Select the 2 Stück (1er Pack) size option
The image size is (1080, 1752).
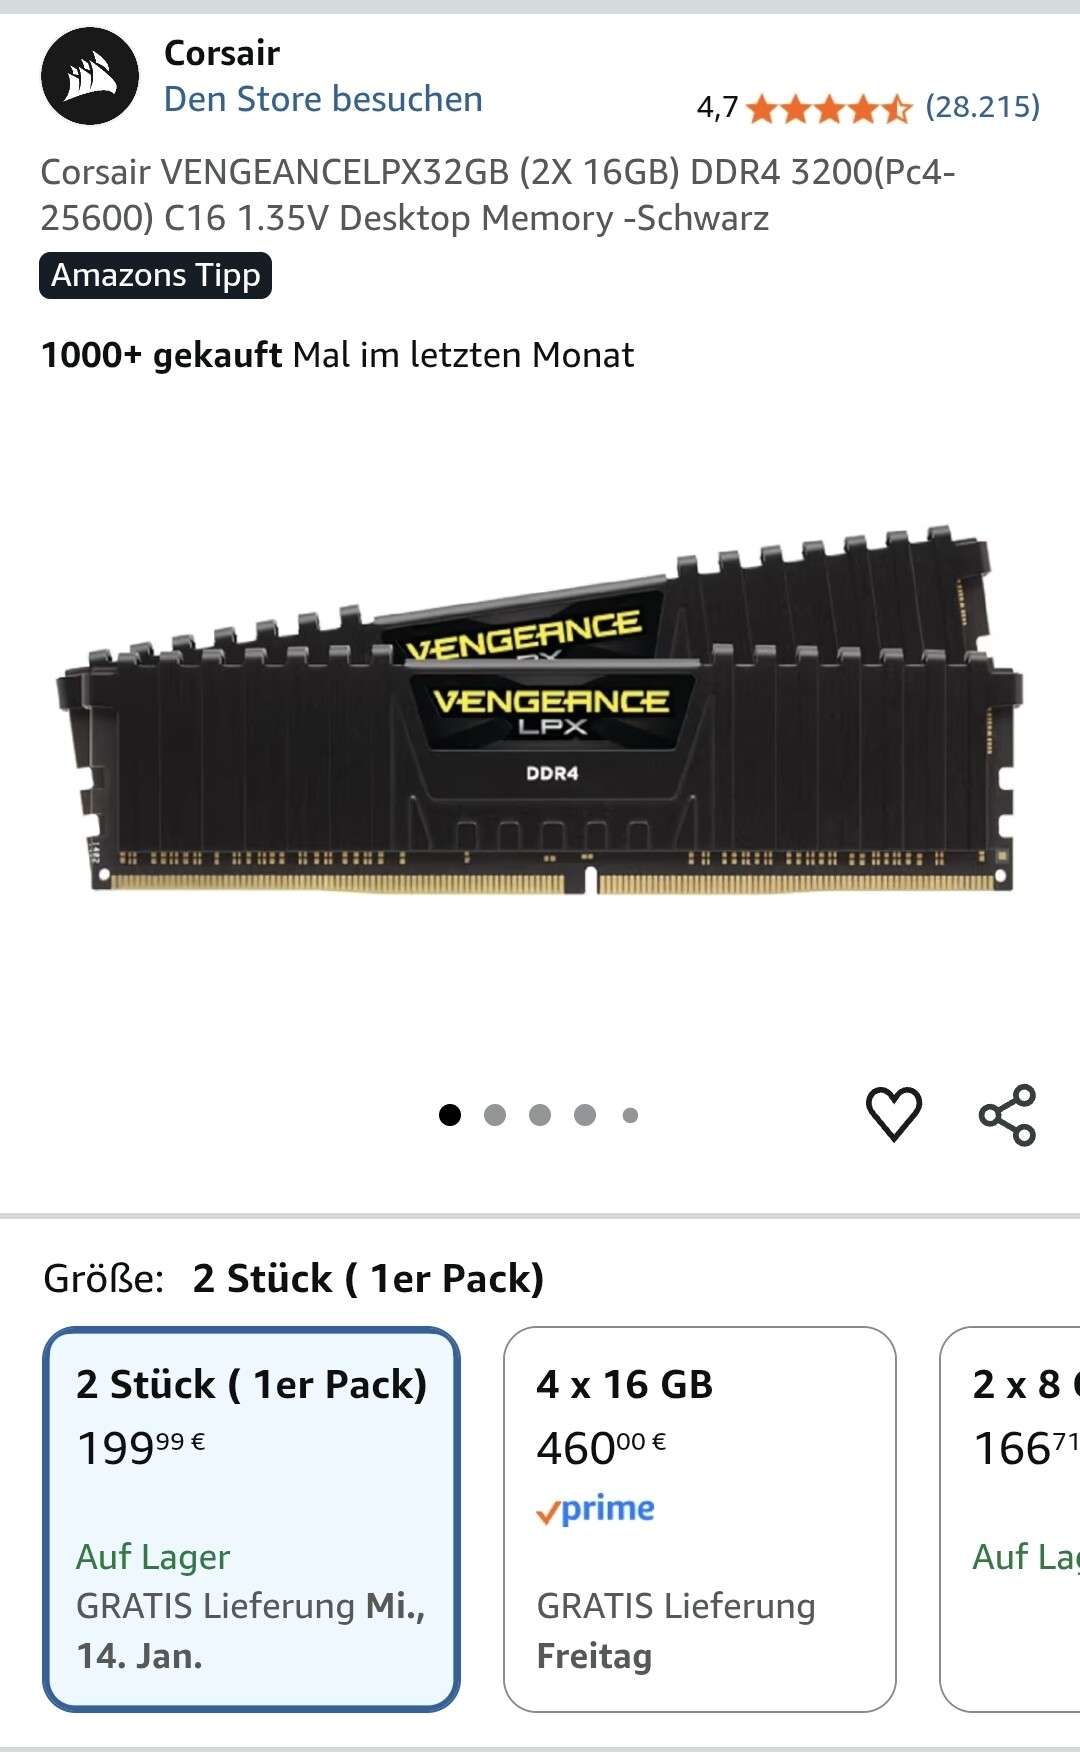tap(251, 1519)
